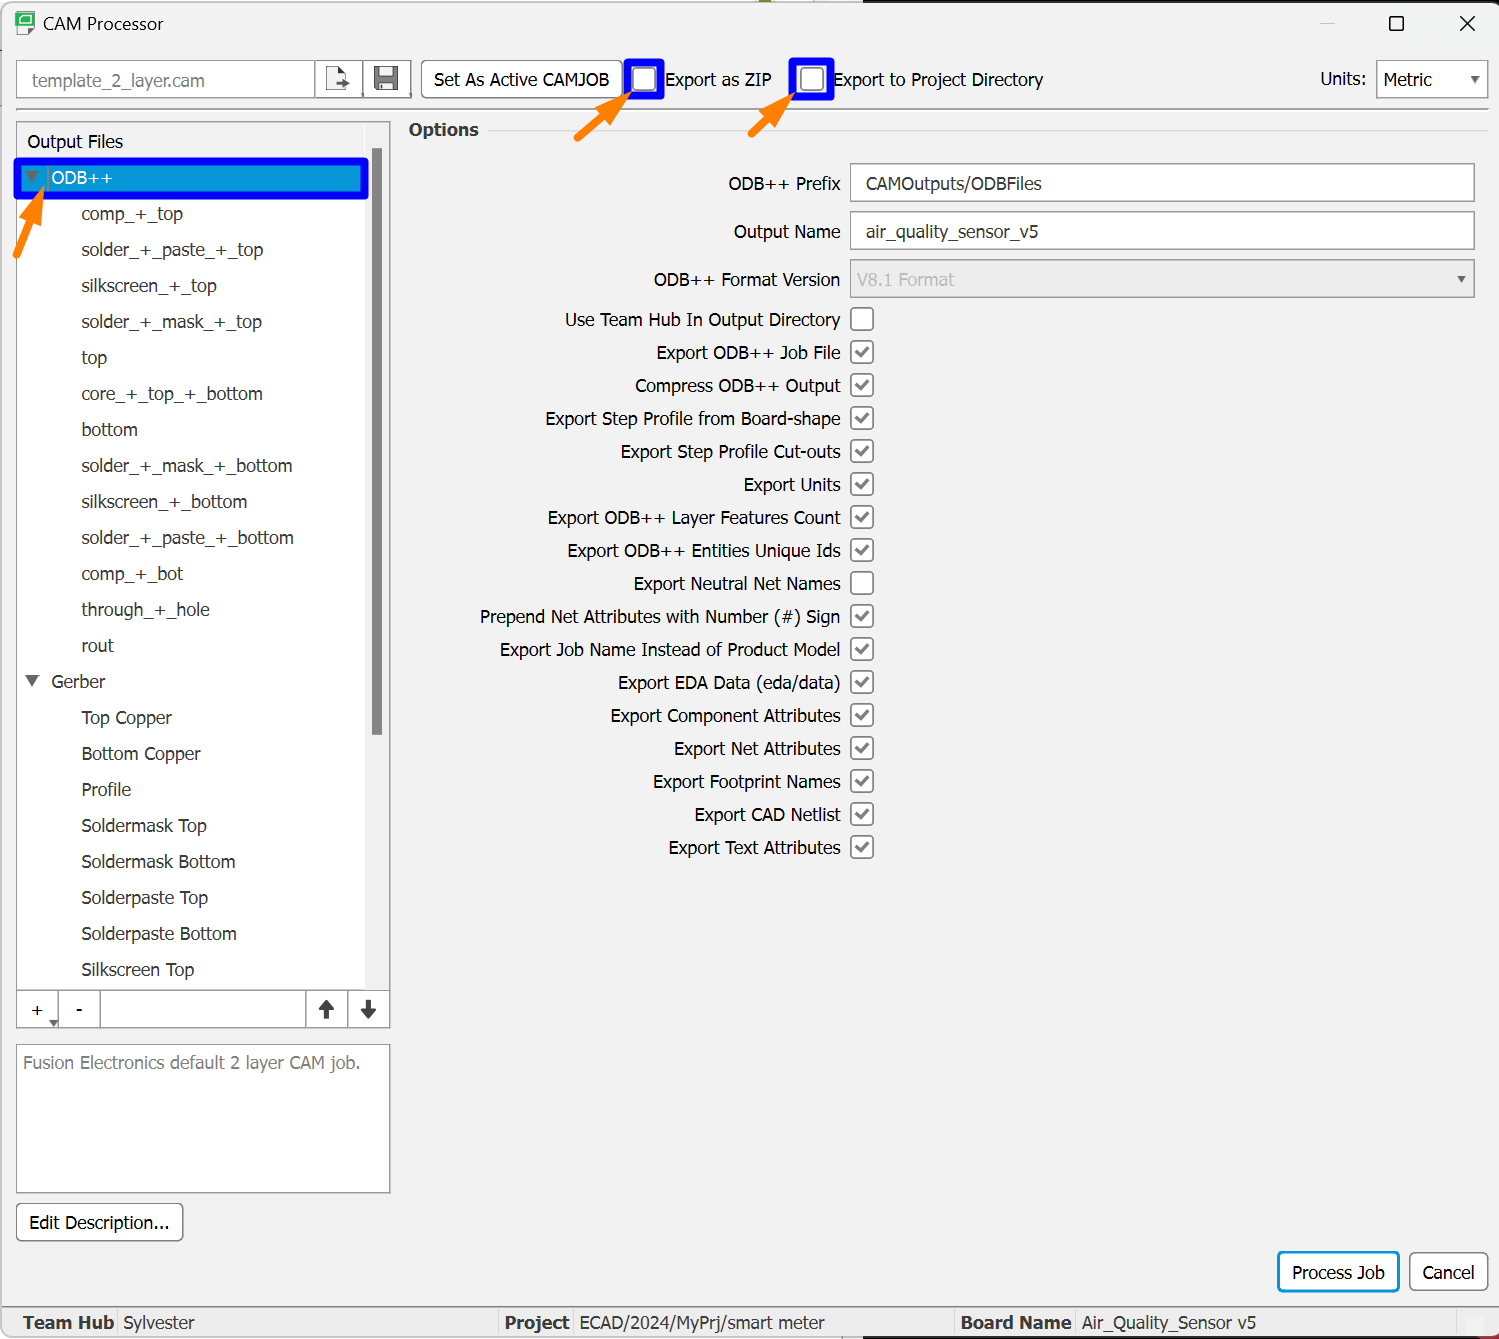
Task: Open the Units dropdown set to Metric
Action: (x=1431, y=79)
